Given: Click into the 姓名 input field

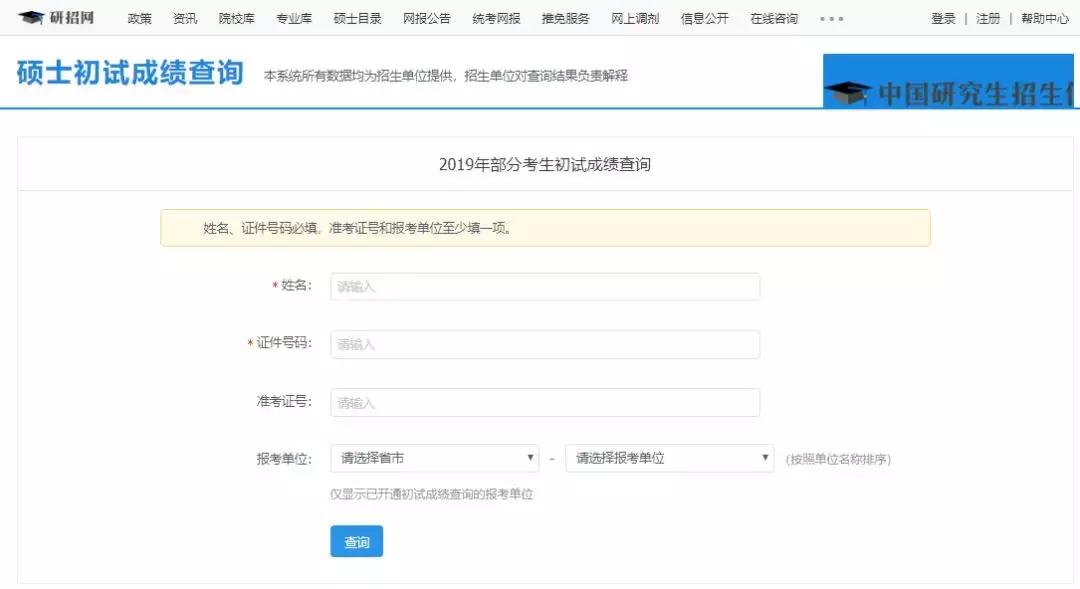Looking at the screenshot, I should pos(544,286).
